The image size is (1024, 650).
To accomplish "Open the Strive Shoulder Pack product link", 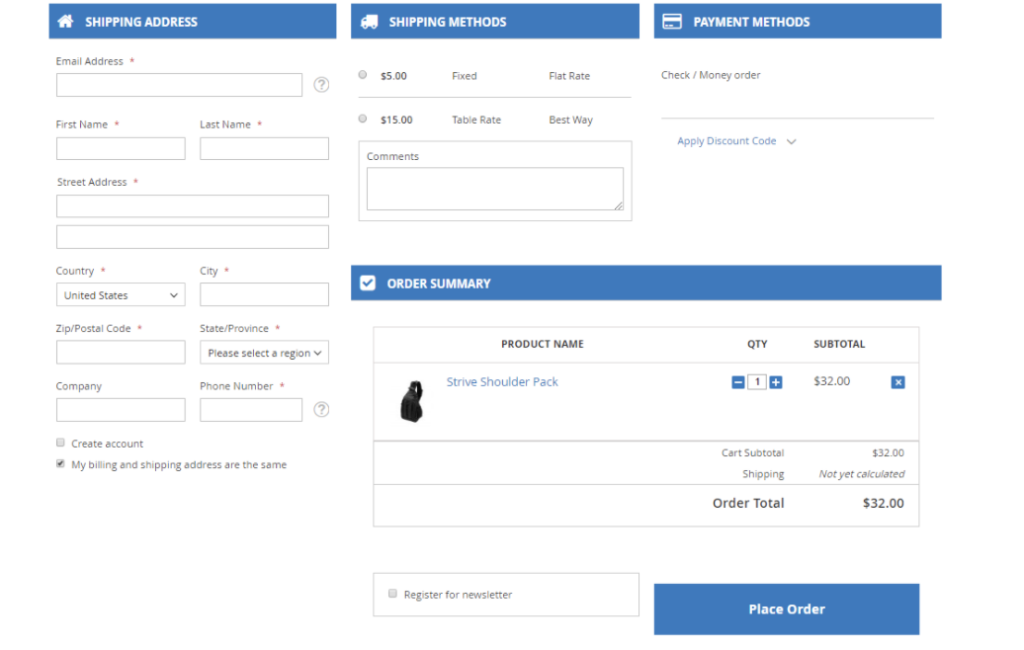I will pos(501,382).
